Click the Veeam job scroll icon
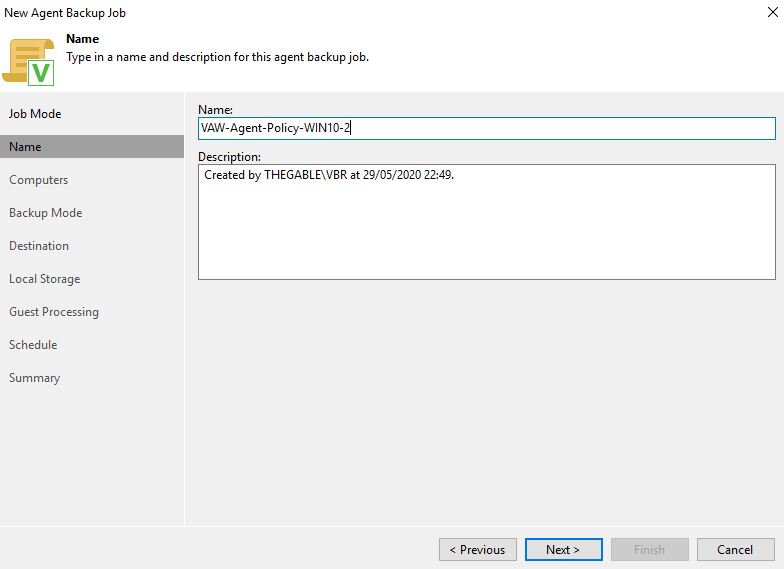This screenshot has height=569, width=784. [x=28, y=62]
